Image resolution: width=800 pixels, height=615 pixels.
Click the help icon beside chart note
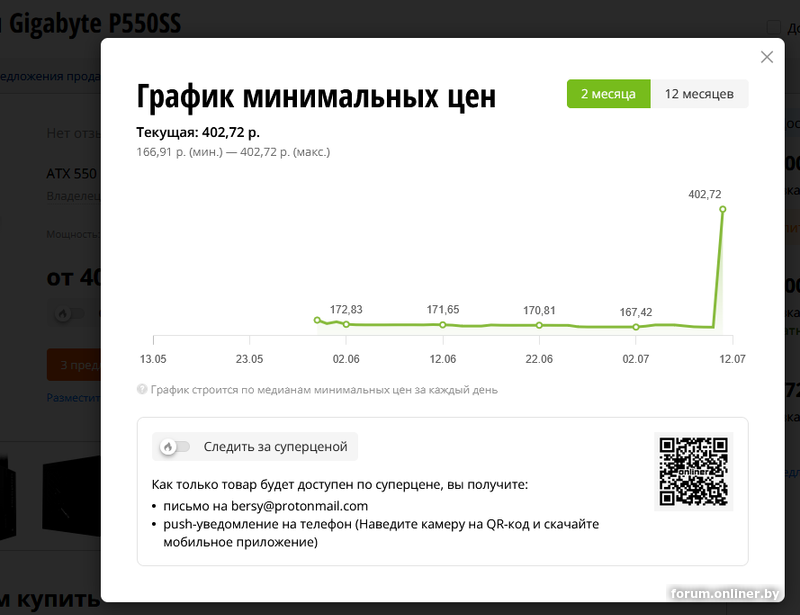point(141,389)
